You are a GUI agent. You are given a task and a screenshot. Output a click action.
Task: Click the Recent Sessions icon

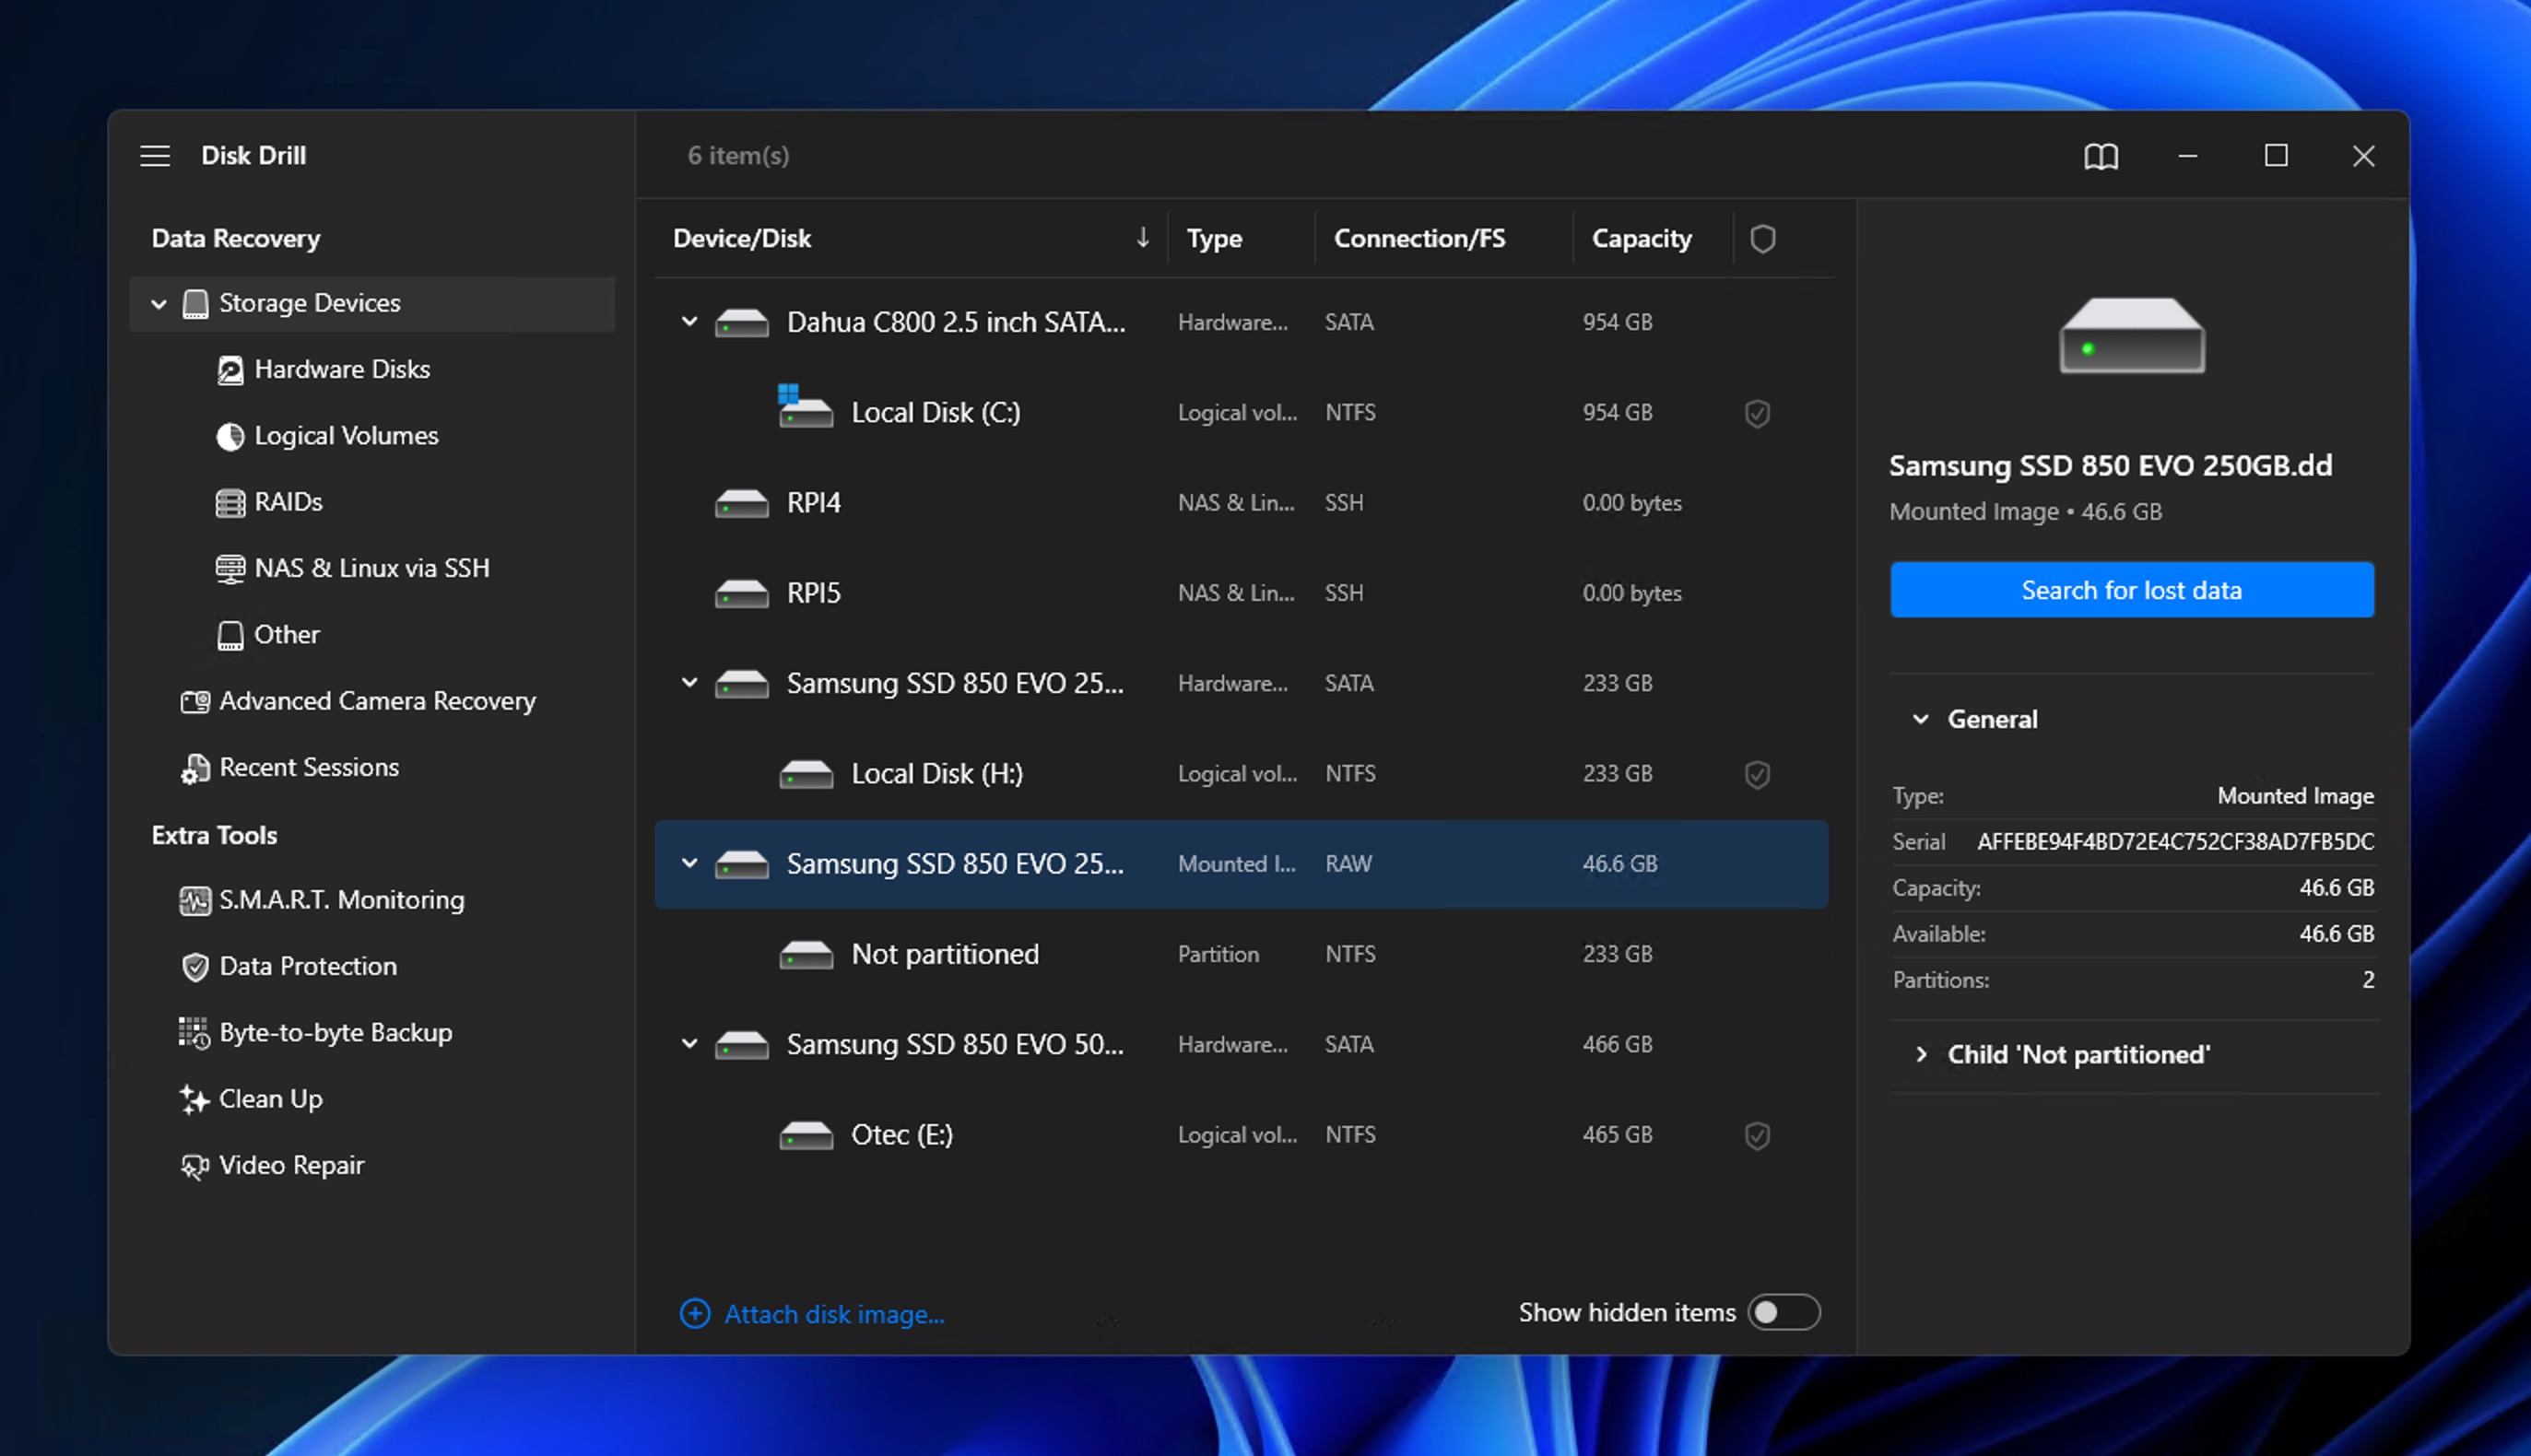[x=195, y=768]
